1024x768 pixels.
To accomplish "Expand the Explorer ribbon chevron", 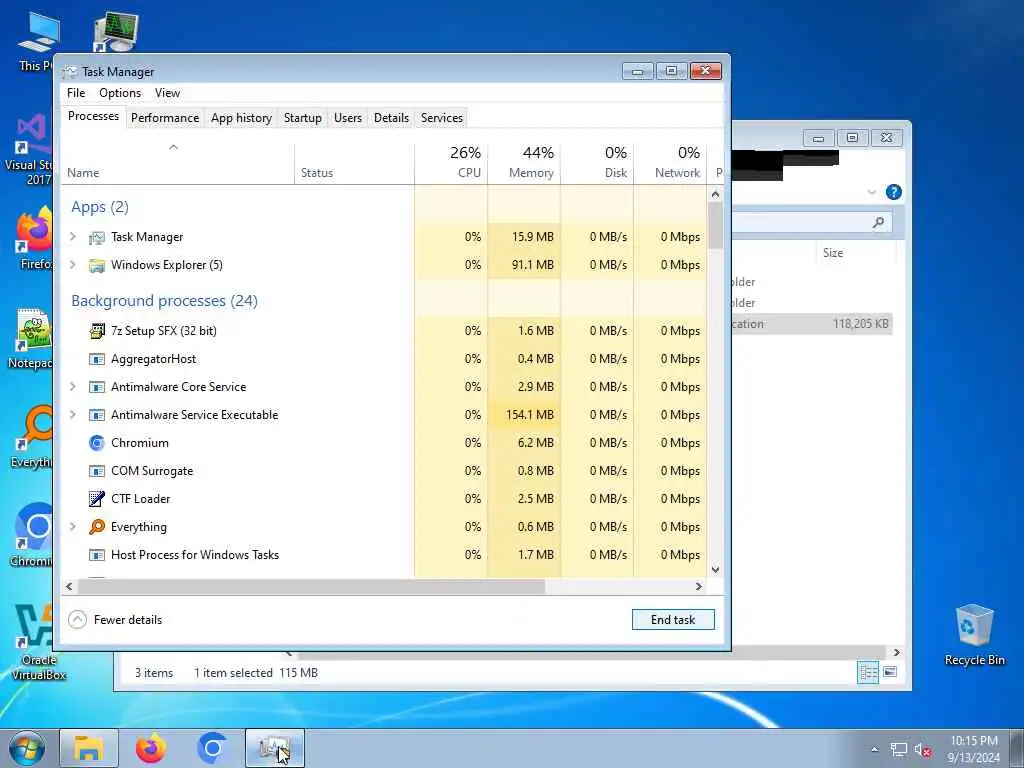I will tap(872, 192).
